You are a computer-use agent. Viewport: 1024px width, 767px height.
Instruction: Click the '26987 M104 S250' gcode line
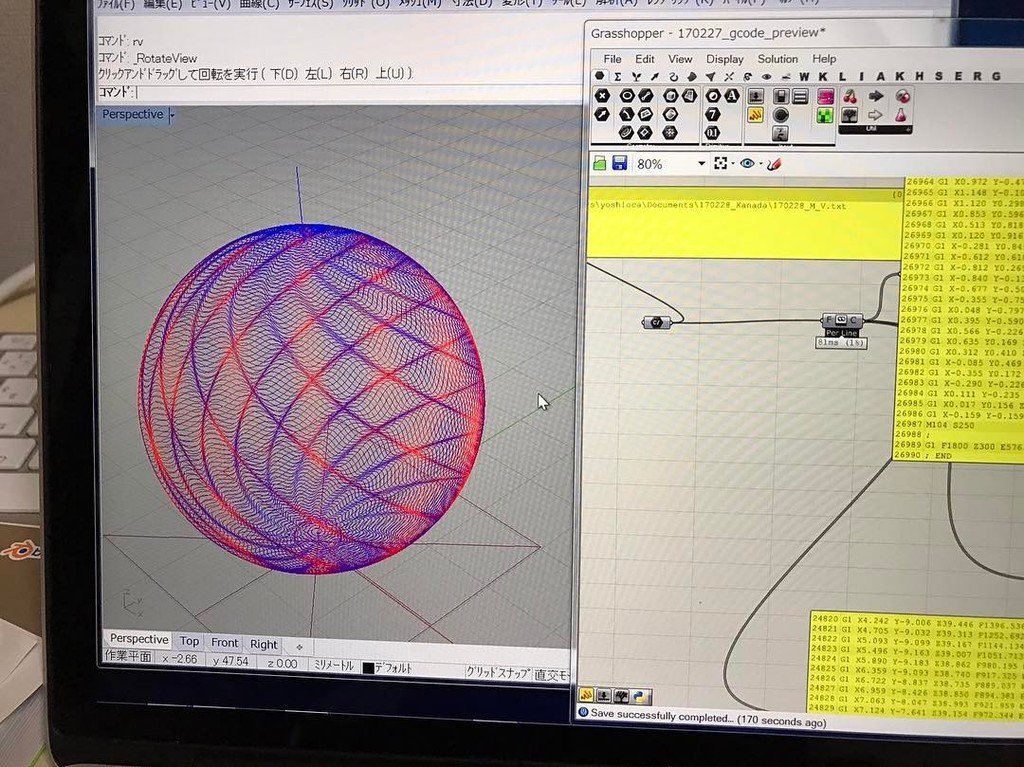click(936, 425)
